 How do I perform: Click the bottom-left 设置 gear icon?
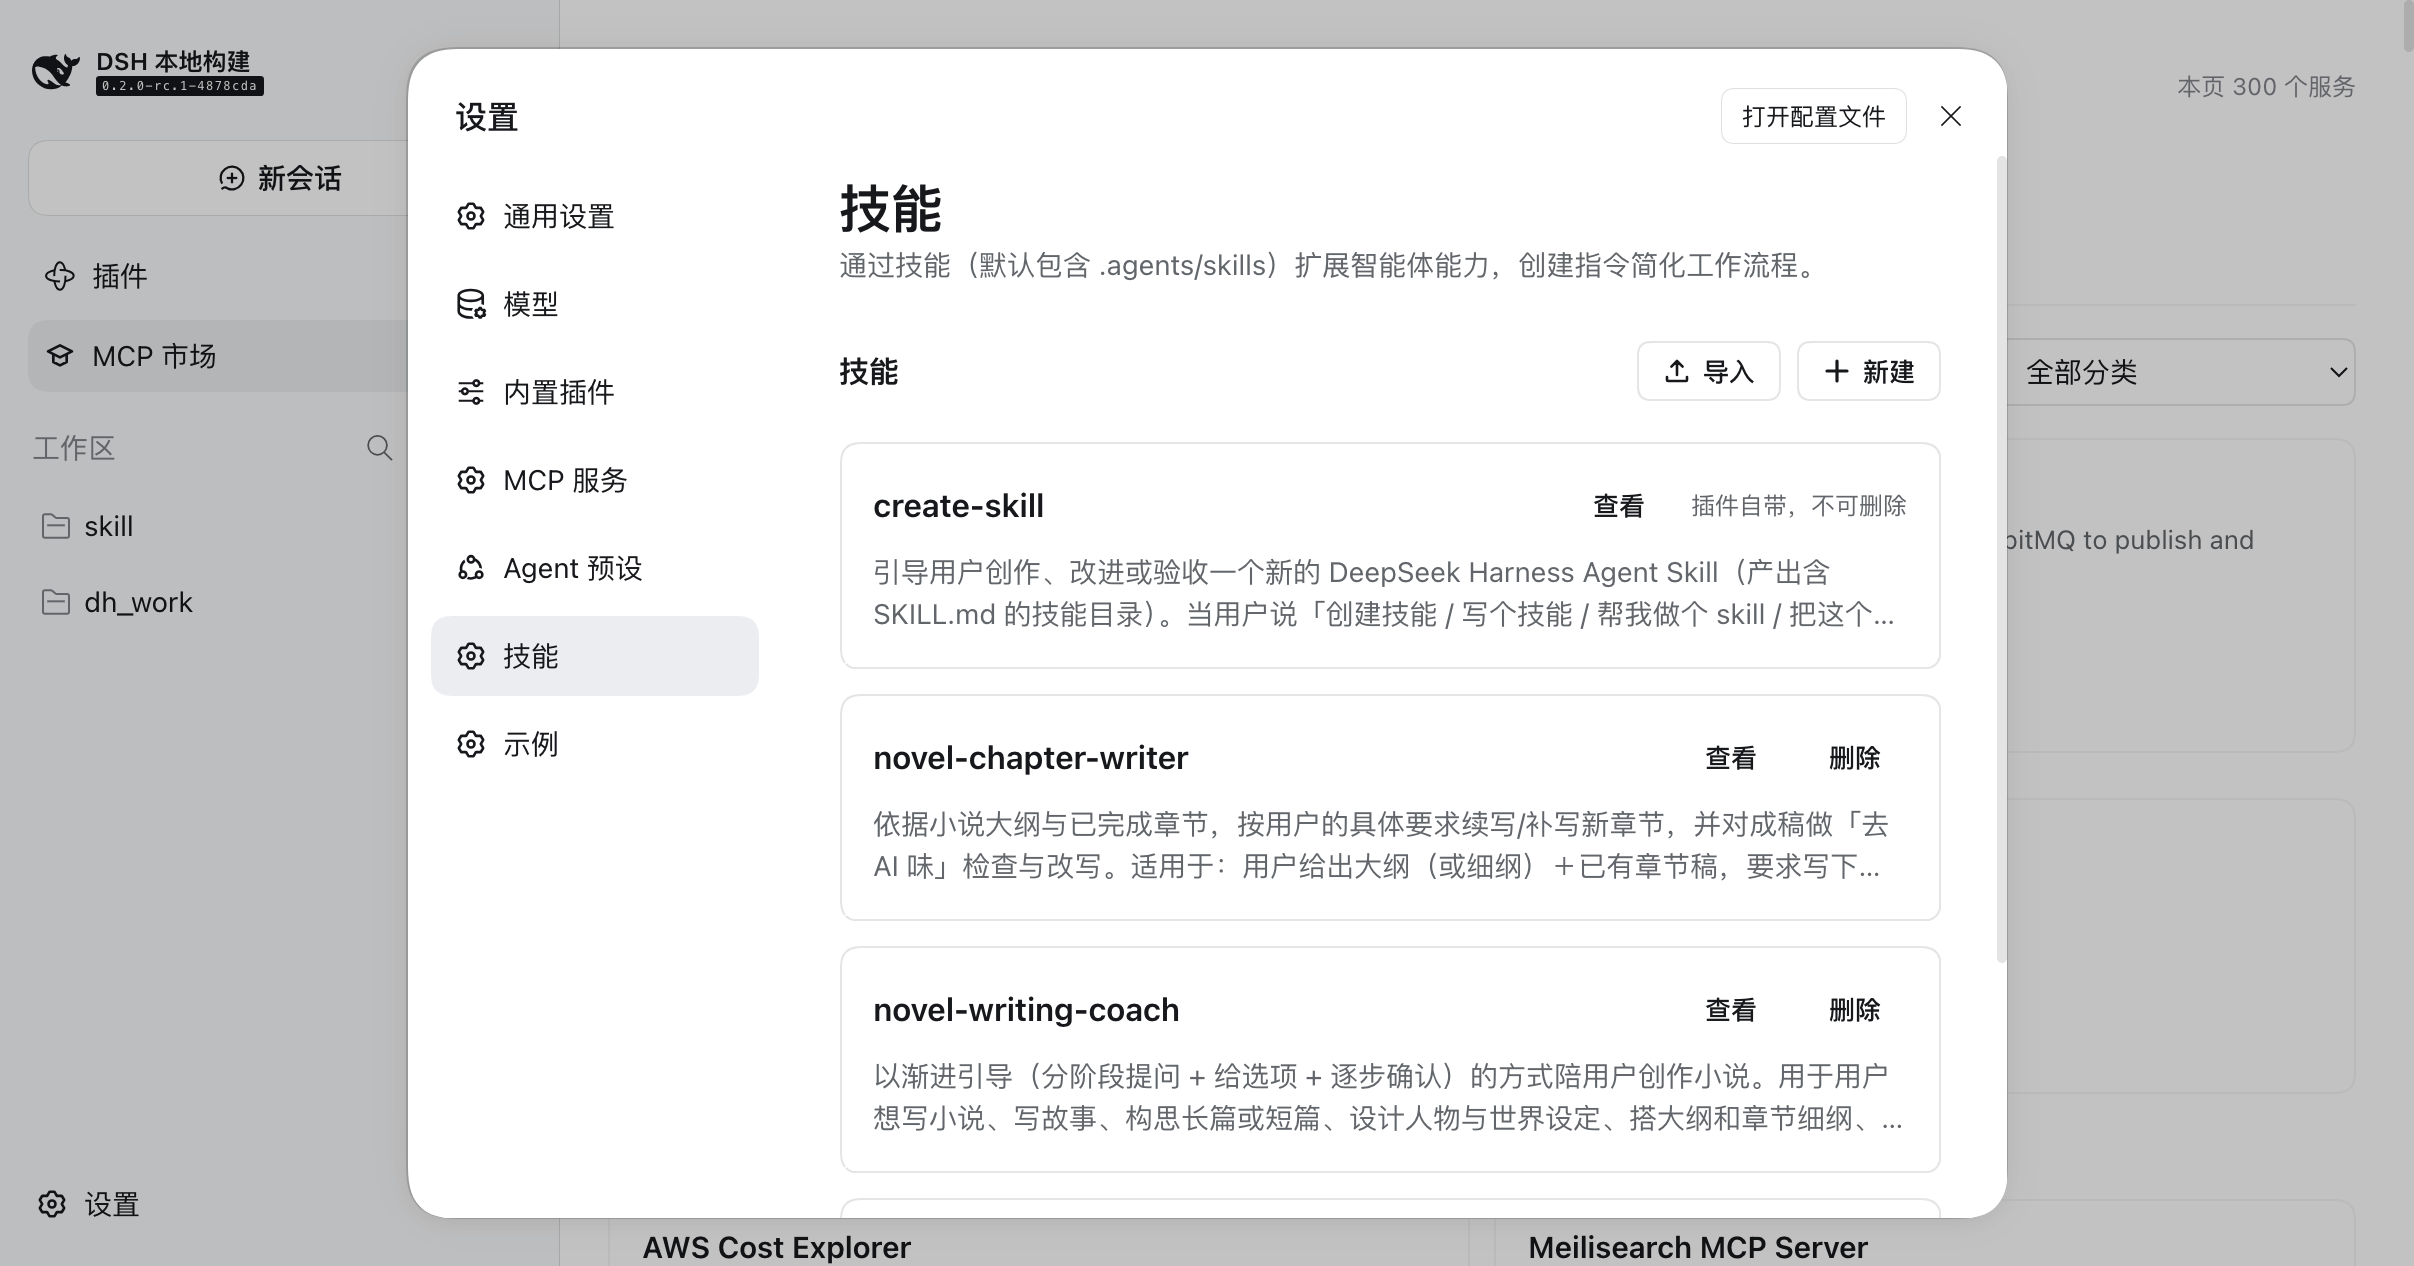coord(52,1204)
